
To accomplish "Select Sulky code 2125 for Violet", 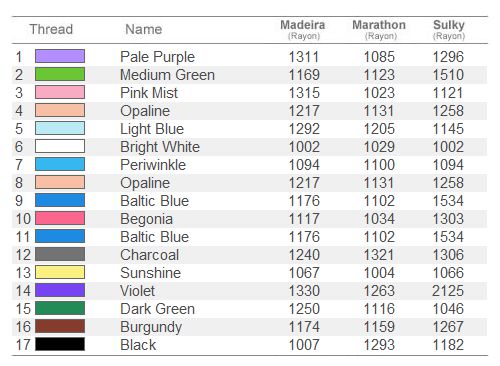I will pyautogui.click(x=448, y=291).
